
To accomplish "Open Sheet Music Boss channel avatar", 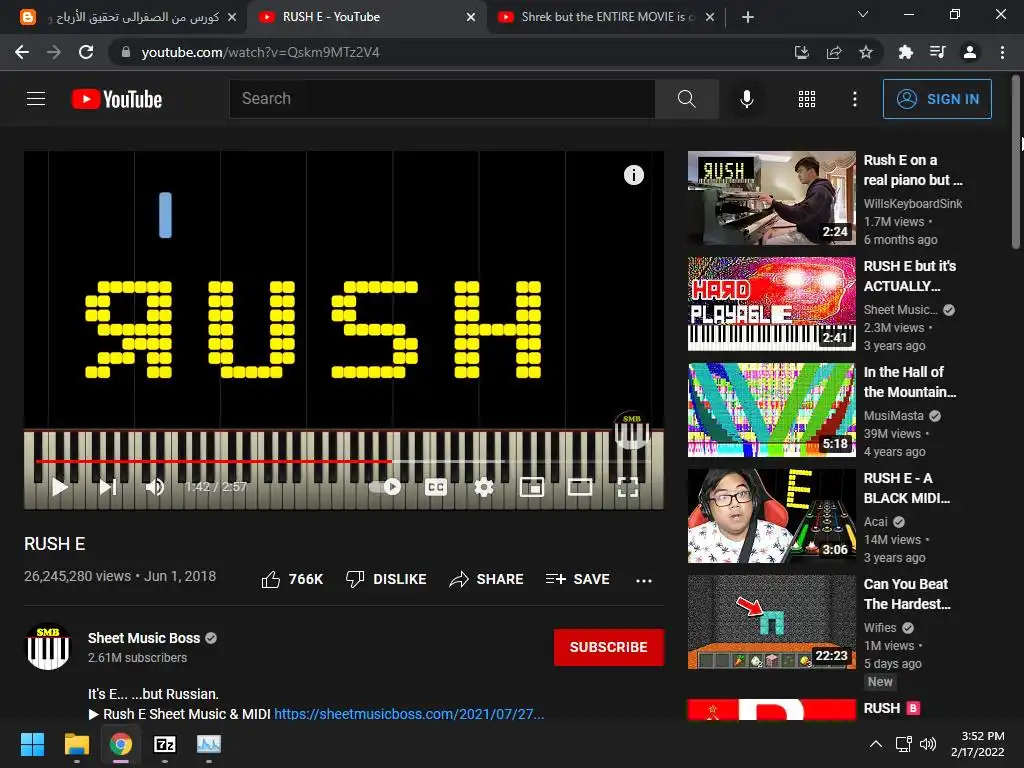I will tap(48, 647).
